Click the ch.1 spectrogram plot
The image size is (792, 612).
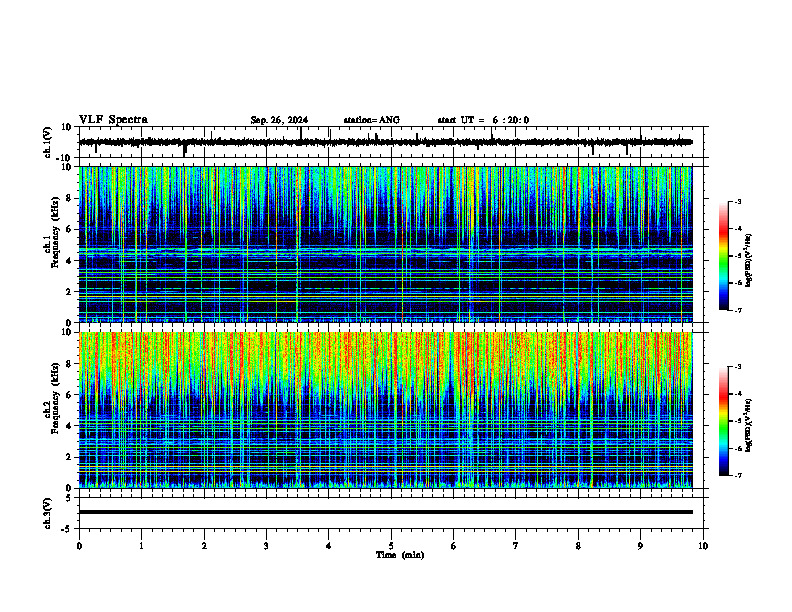[x=385, y=244]
